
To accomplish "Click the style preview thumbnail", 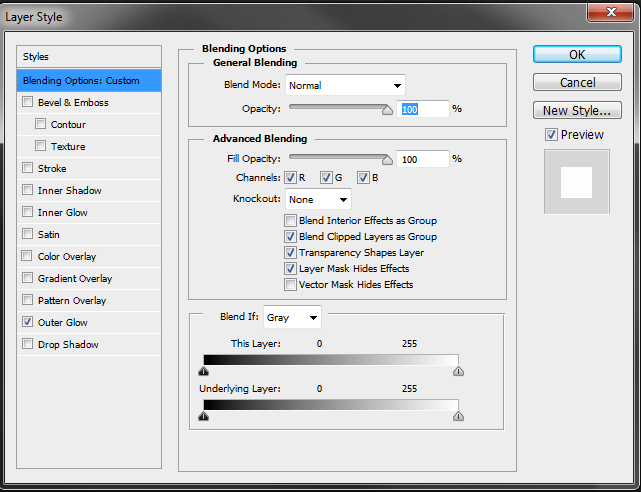I will tap(576, 182).
